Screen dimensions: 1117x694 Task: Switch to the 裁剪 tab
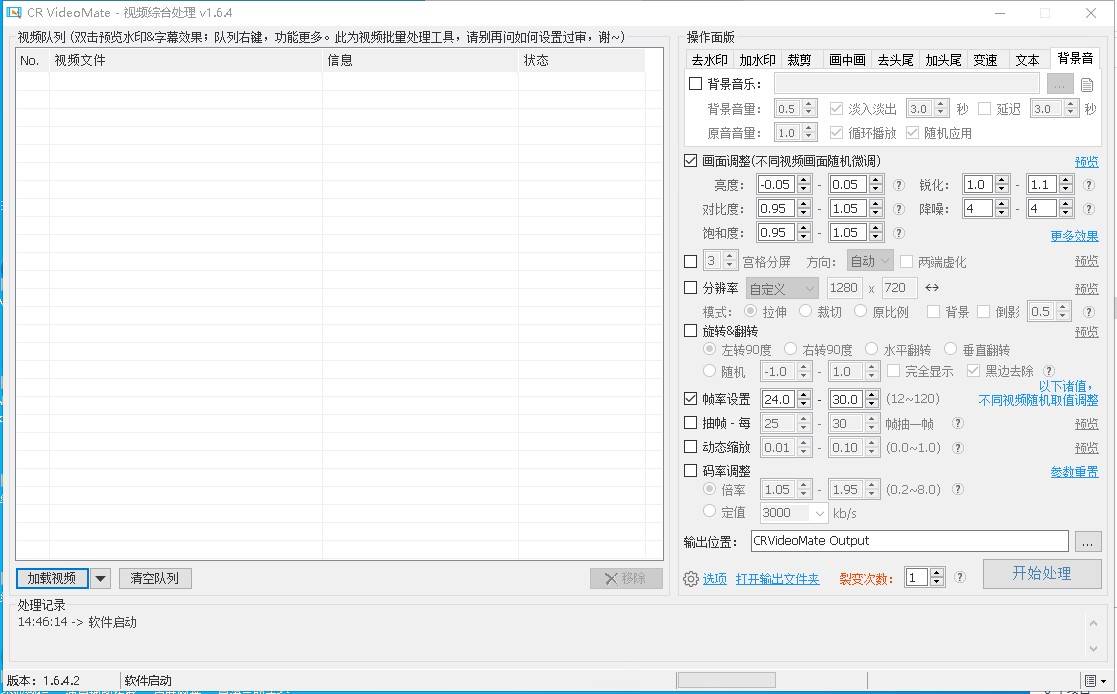(799, 60)
